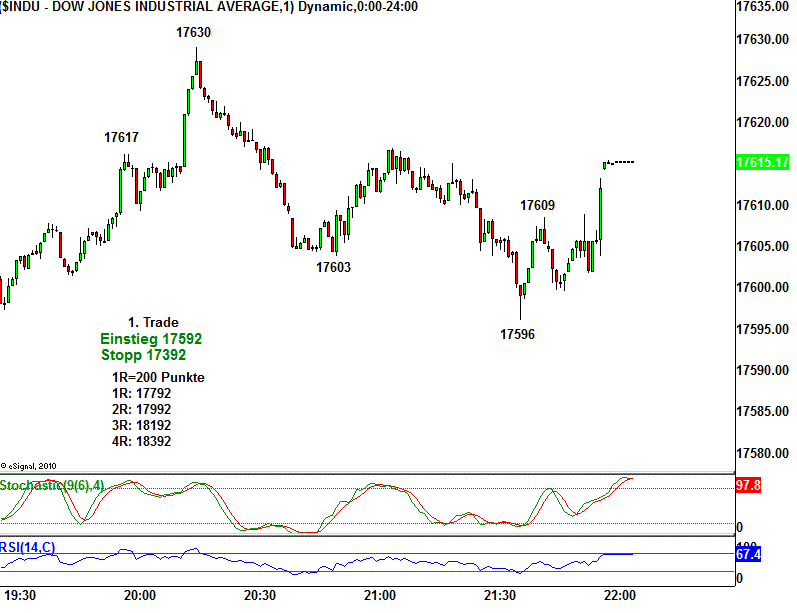Click the 17596 low price annotation
This screenshot has width=797, height=613.
coord(517,334)
